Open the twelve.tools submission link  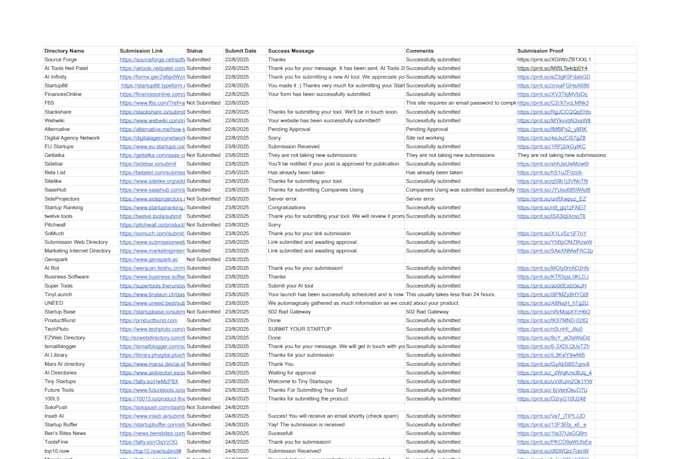pos(150,216)
